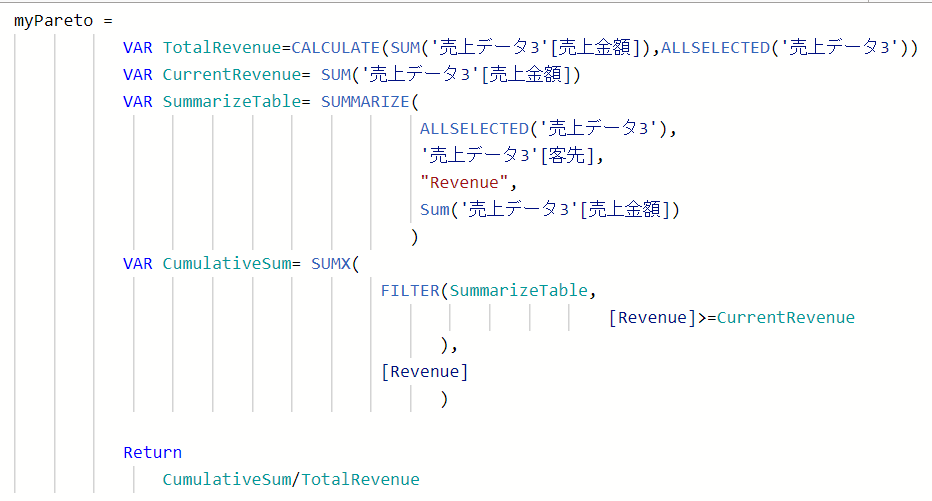Screen dimensions: 932x501
Task: Click CumulativeSum in the final division expression
Action: pos(226,479)
